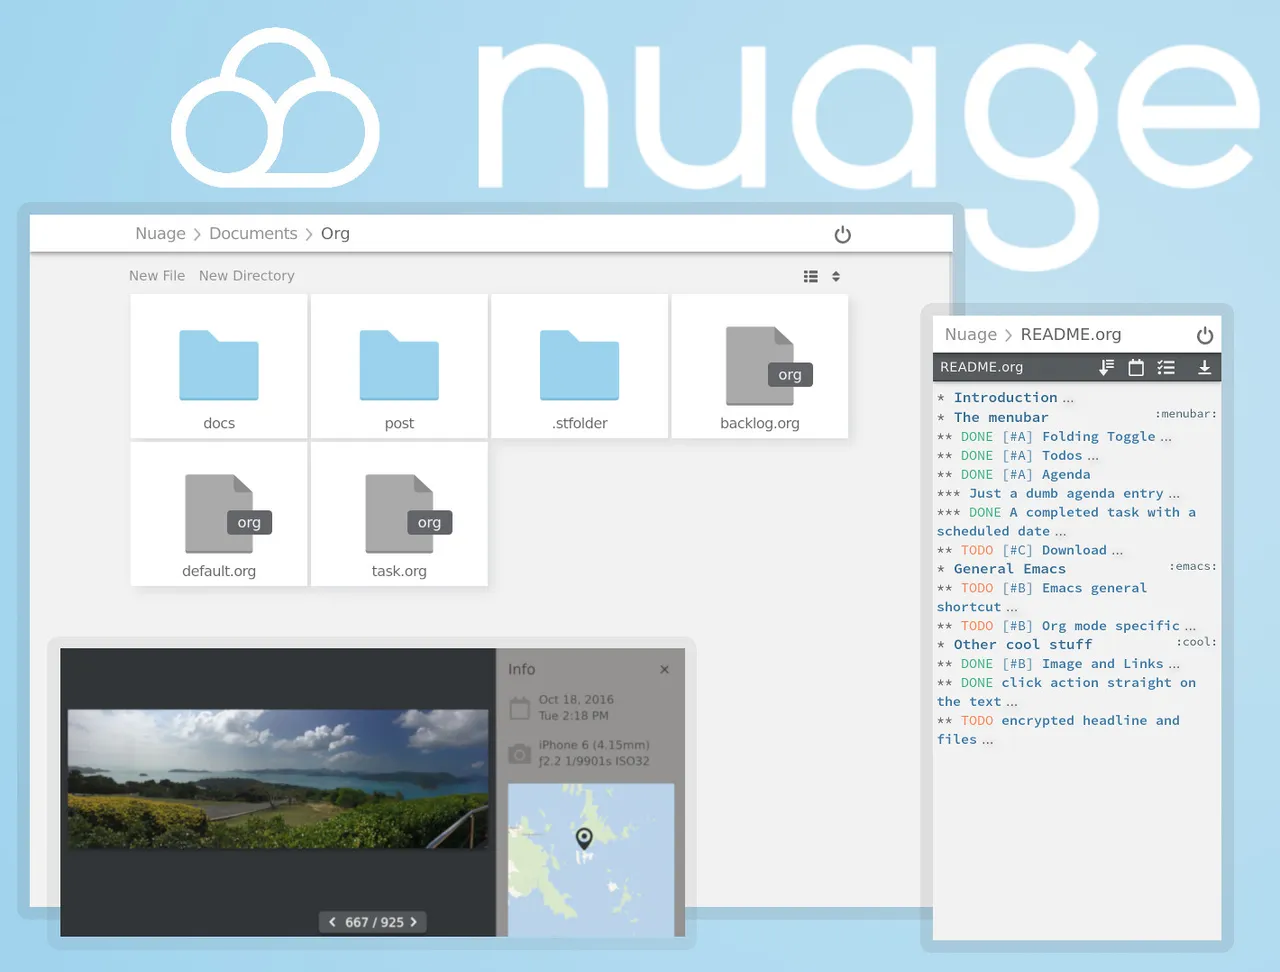Screen dimensions: 1280x972
Task: Click the :emacs: tag
Action: [1193, 566]
